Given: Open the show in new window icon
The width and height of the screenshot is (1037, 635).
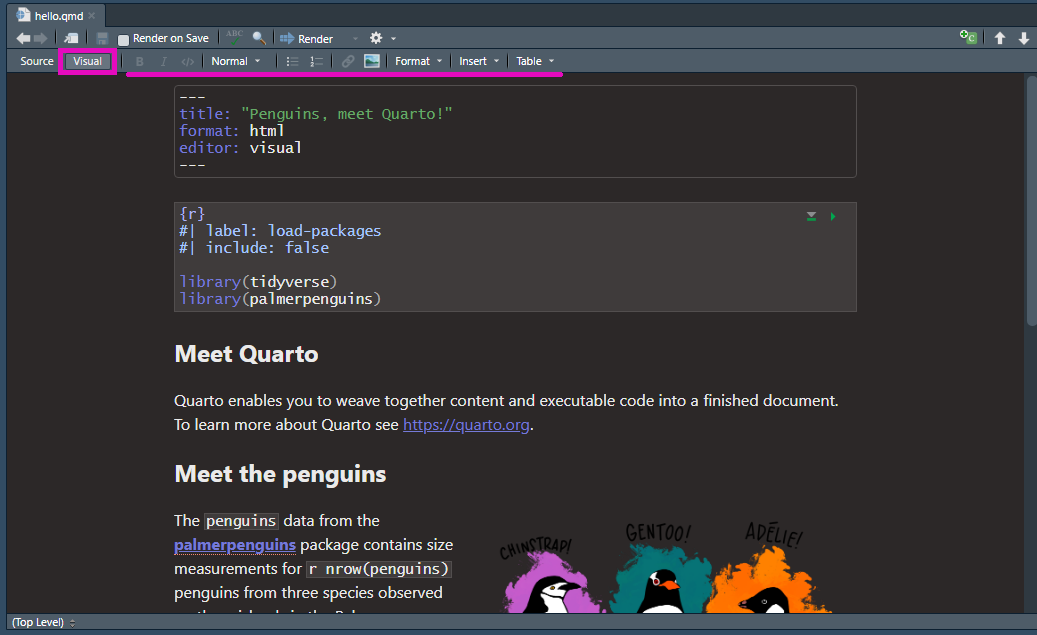Looking at the screenshot, I should (72, 38).
